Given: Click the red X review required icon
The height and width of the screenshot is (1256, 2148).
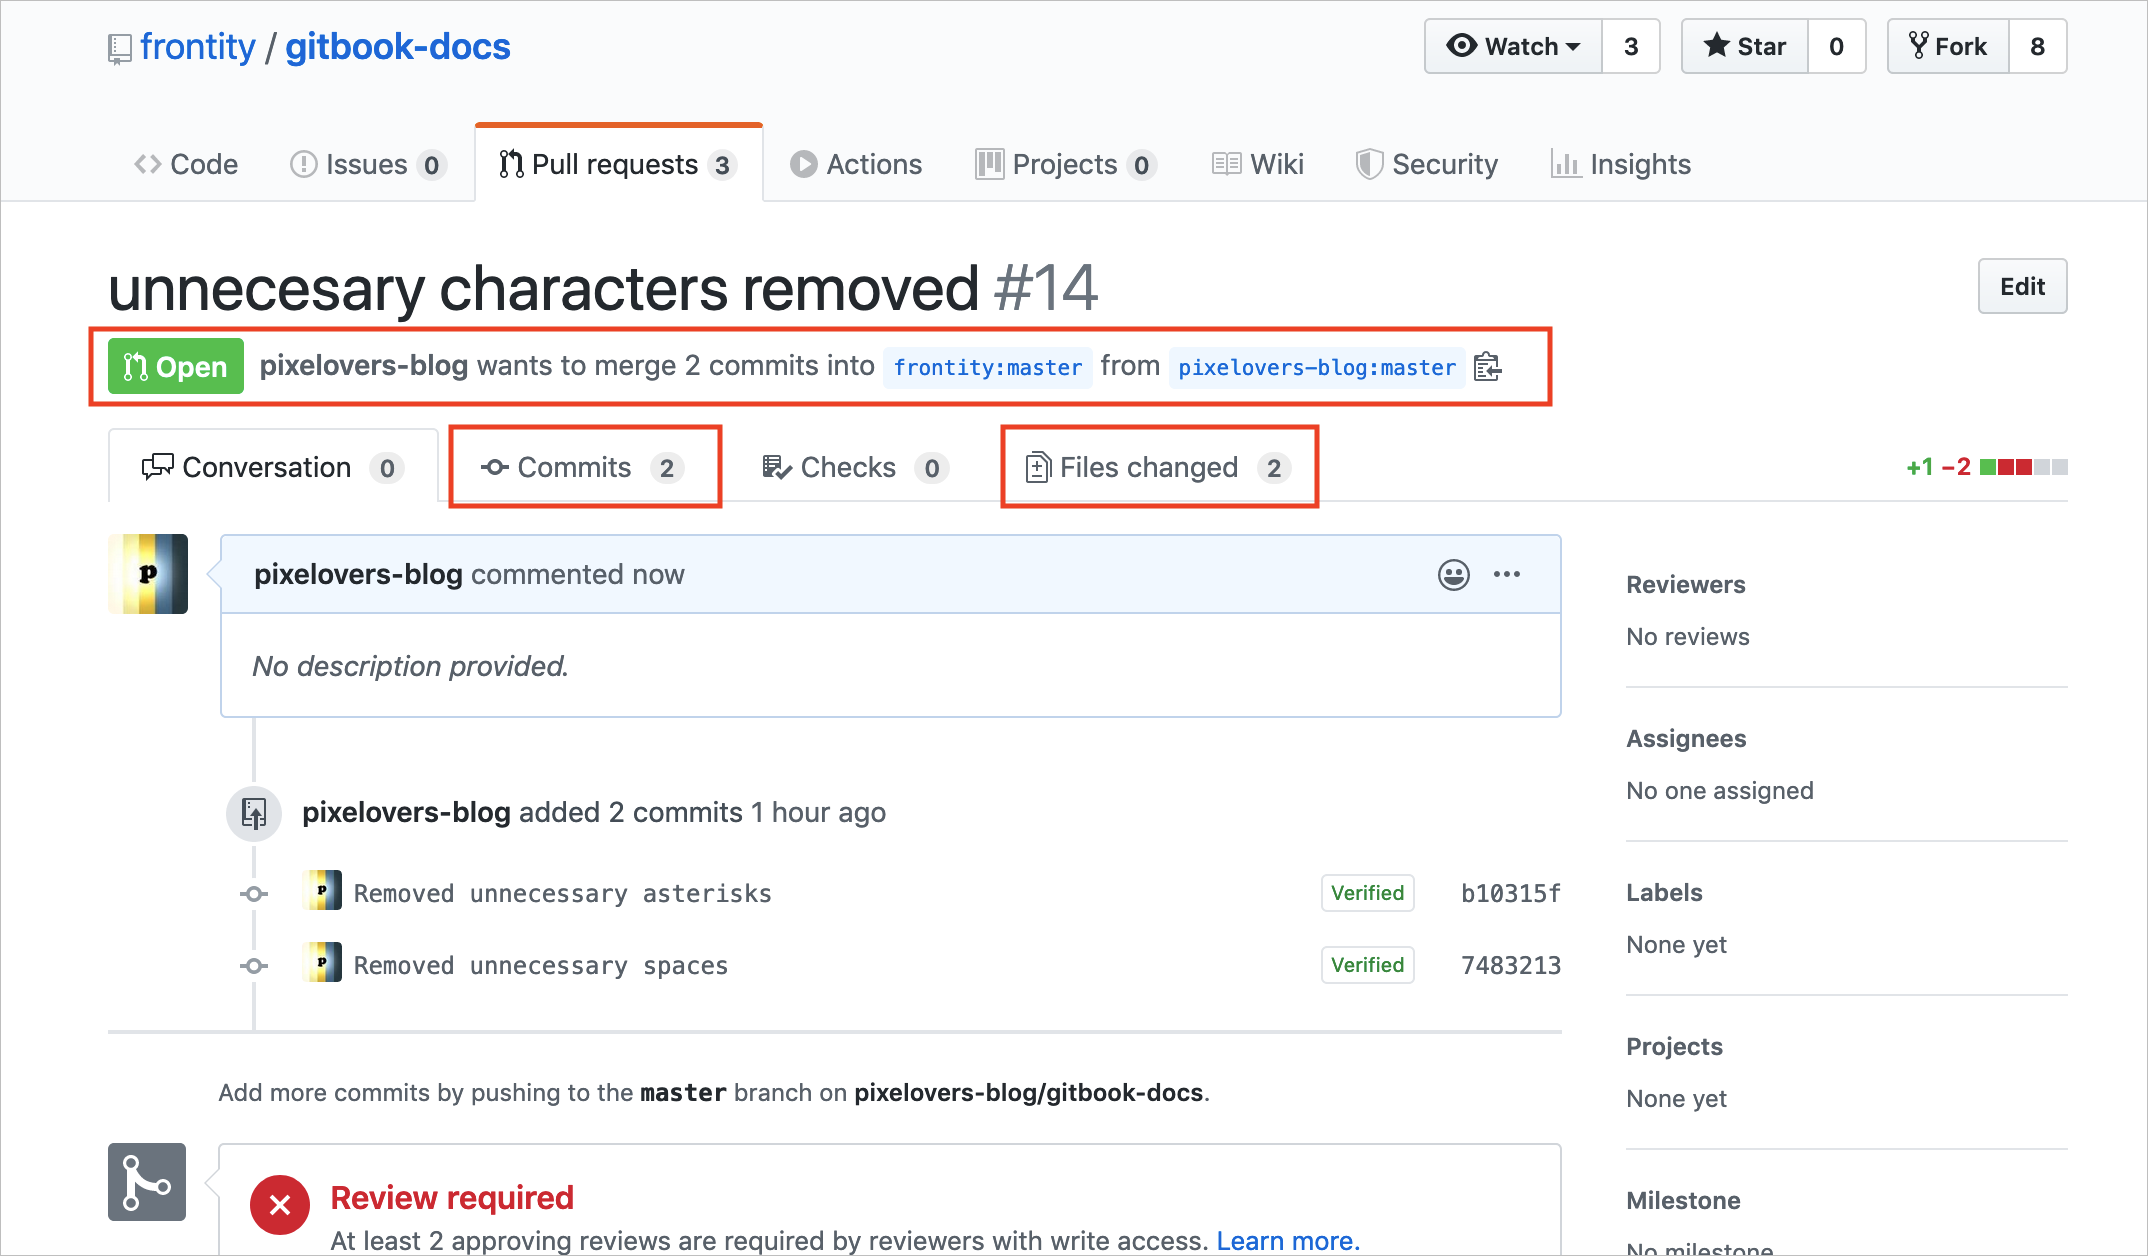Looking at the screenshot, I should pos(280,1205).
